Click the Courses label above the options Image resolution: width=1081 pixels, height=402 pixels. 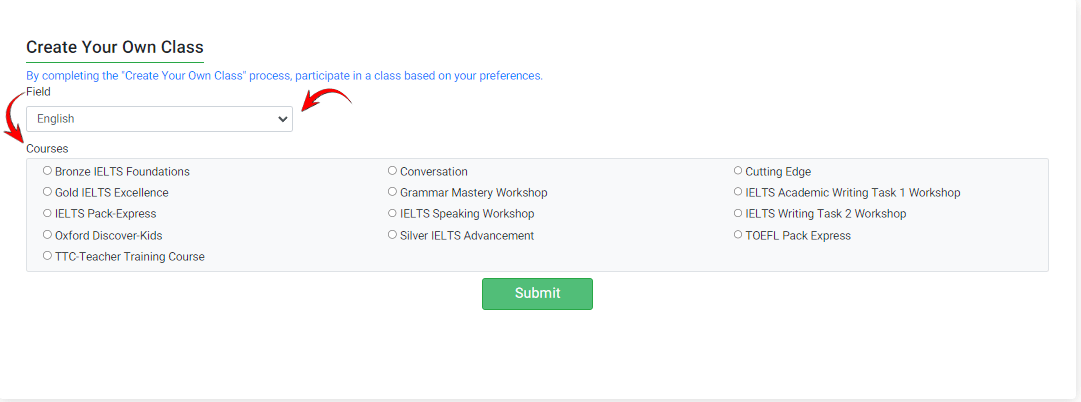click(47, 149)
